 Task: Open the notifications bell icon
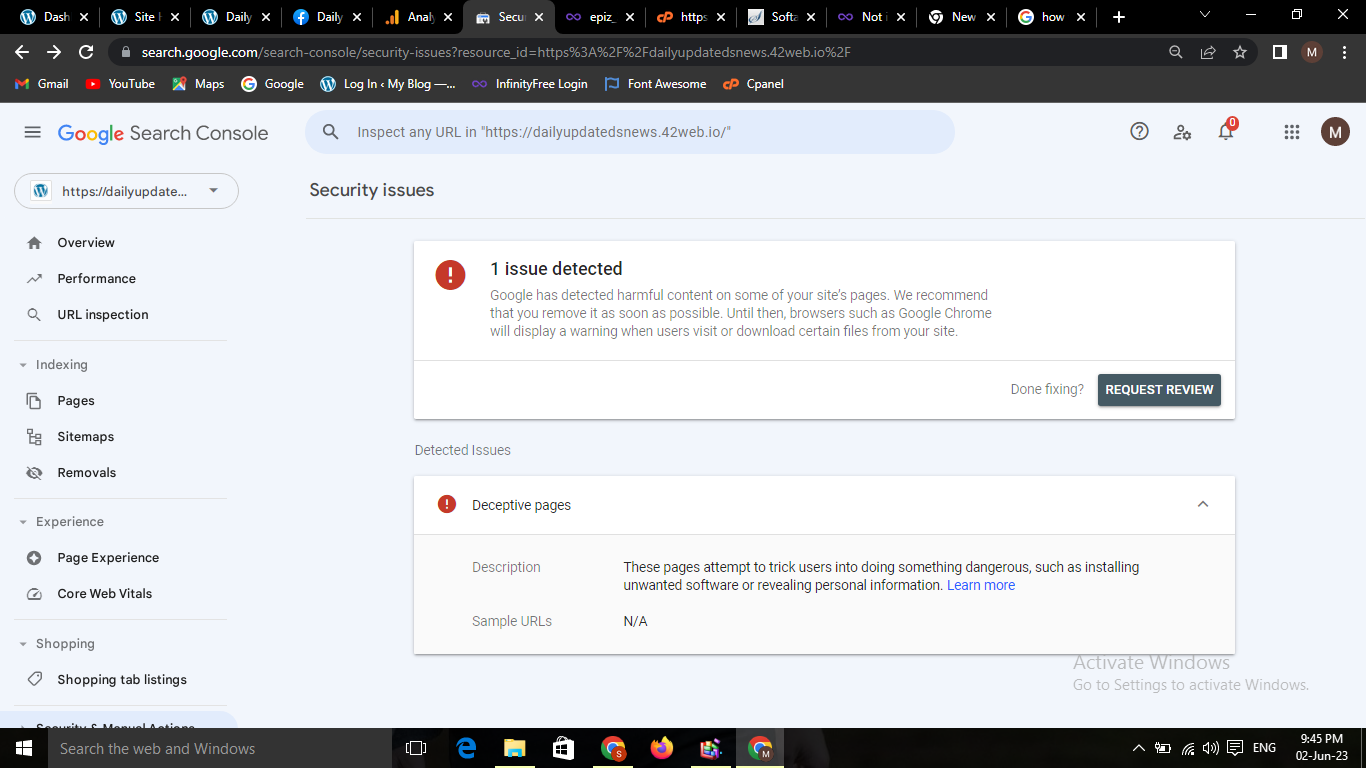click(x=1225, y=132)
